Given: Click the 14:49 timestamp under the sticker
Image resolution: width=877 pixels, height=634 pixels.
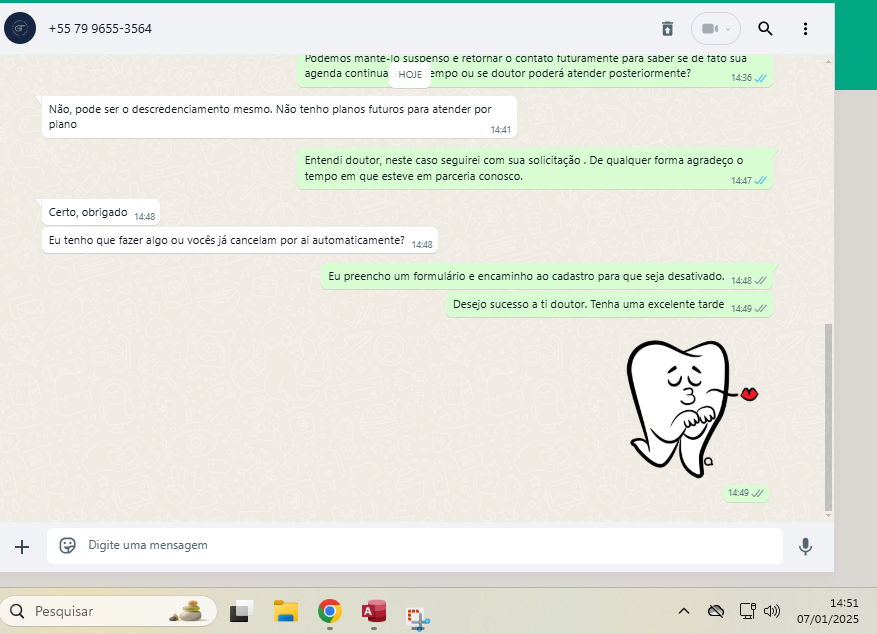Looking at the screenshot, I should (x=738, y=493).
